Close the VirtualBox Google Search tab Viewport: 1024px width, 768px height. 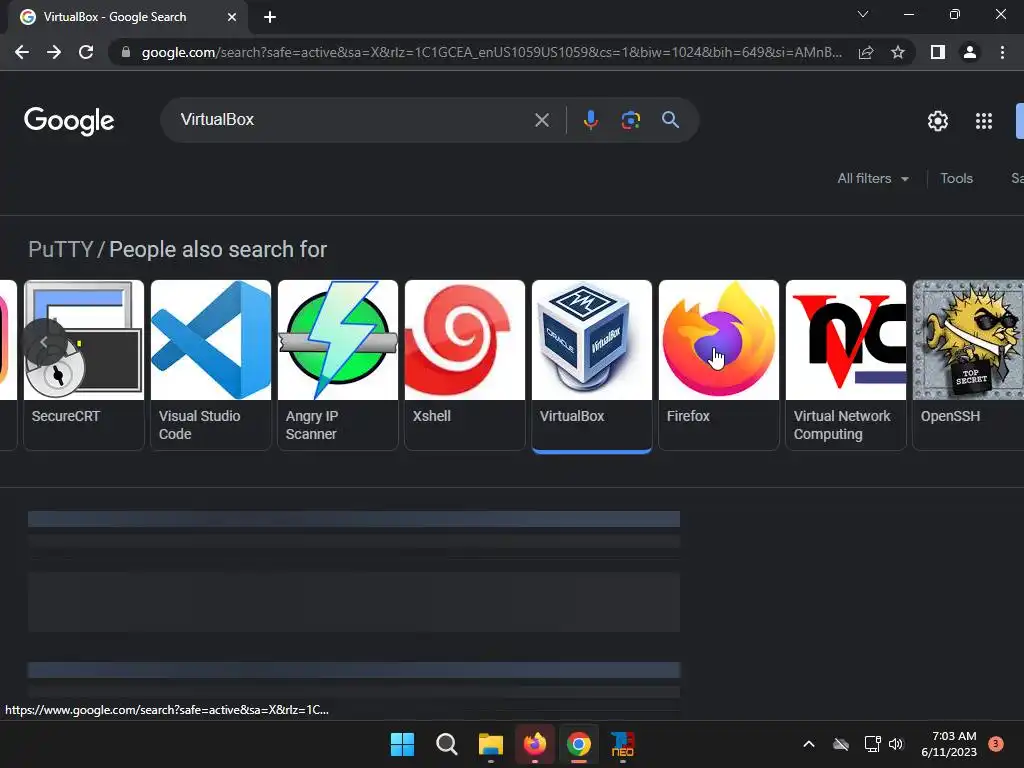coord(232,17)
